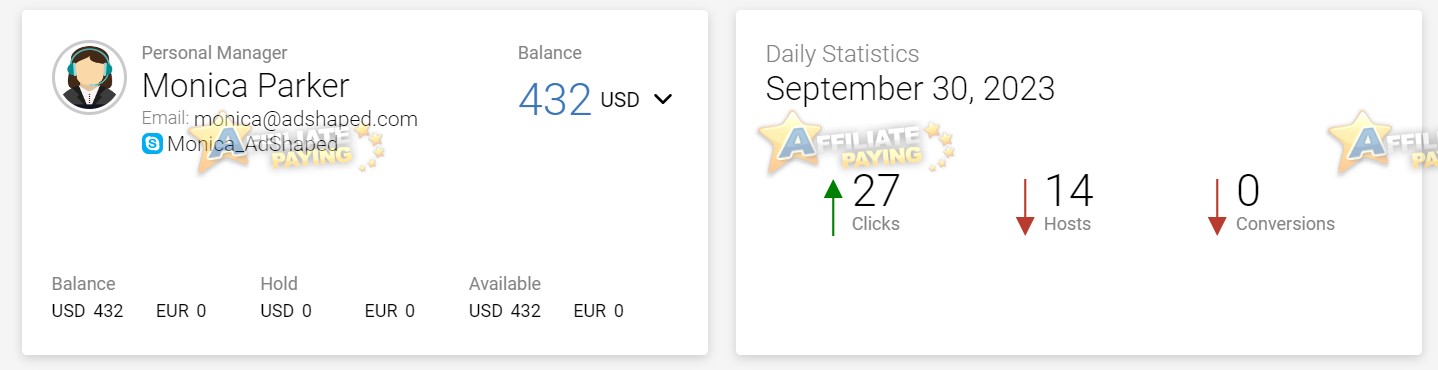Image resolution: width=1438 pixels, height=370 pixels.
Task: Click Monica Parker's avatar icon
Action: point(89,77)
